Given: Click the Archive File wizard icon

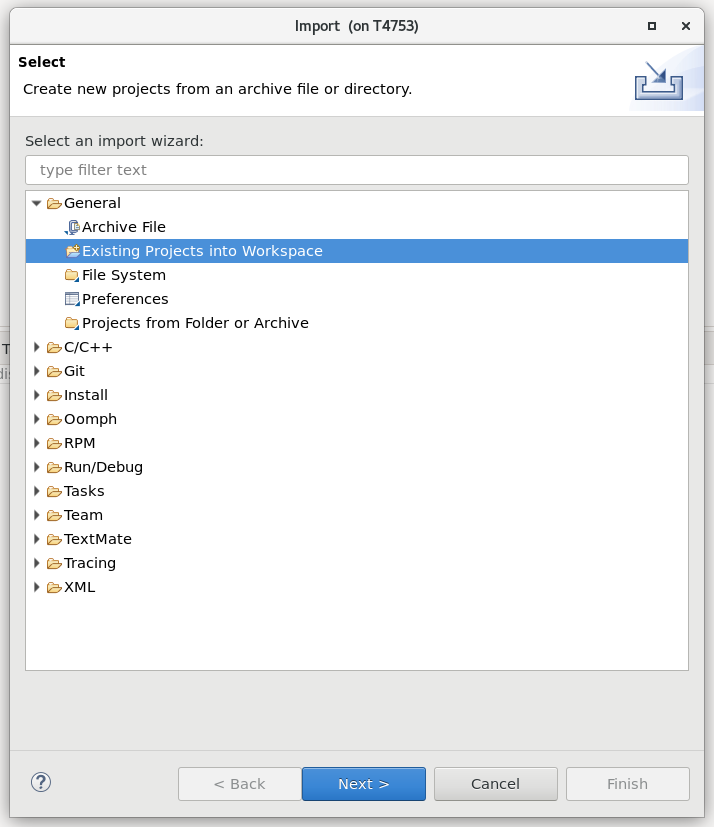Looking at the screenshot, I should click(x=72, y=227).
